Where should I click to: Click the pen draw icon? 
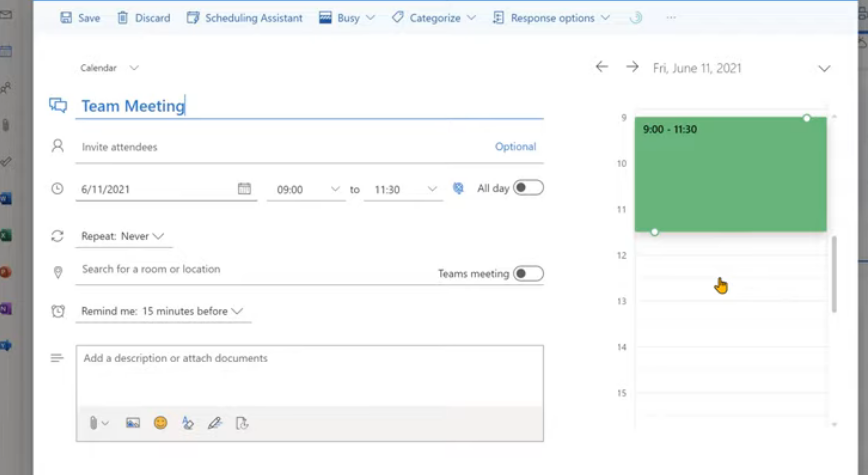click(215, 424)
